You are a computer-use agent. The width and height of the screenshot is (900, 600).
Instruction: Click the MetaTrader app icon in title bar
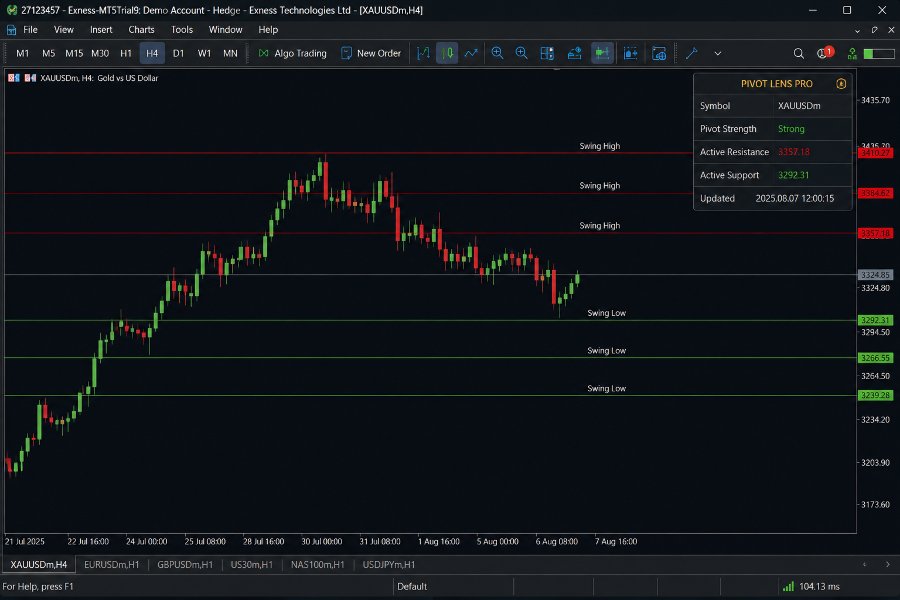pyautogui.click(x=11, y=10)
